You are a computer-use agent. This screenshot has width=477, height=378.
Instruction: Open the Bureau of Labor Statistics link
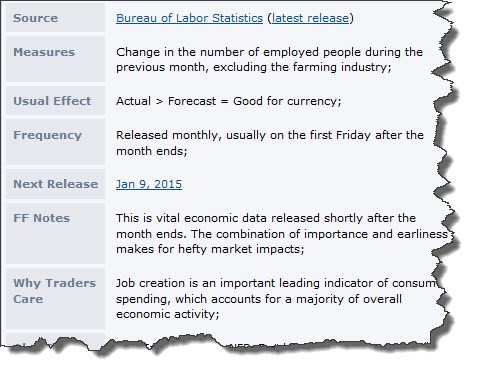189,18
